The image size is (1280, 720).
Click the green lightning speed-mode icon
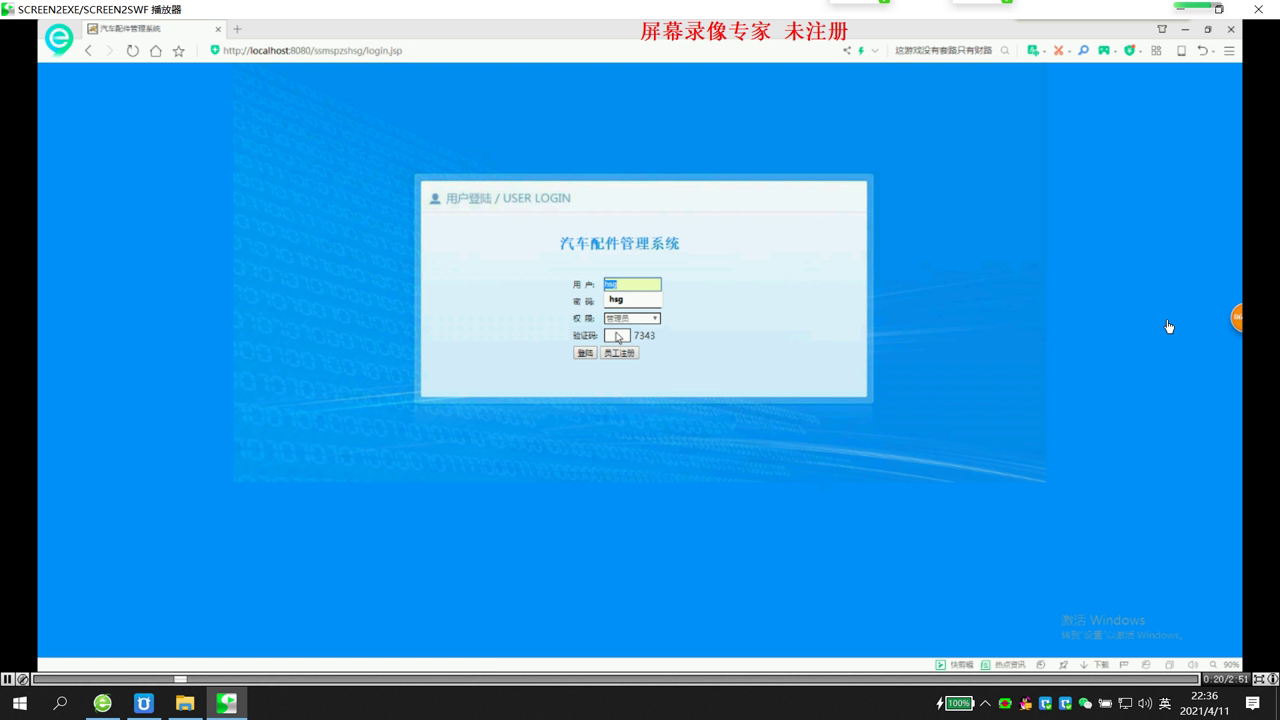click(861, 50)
